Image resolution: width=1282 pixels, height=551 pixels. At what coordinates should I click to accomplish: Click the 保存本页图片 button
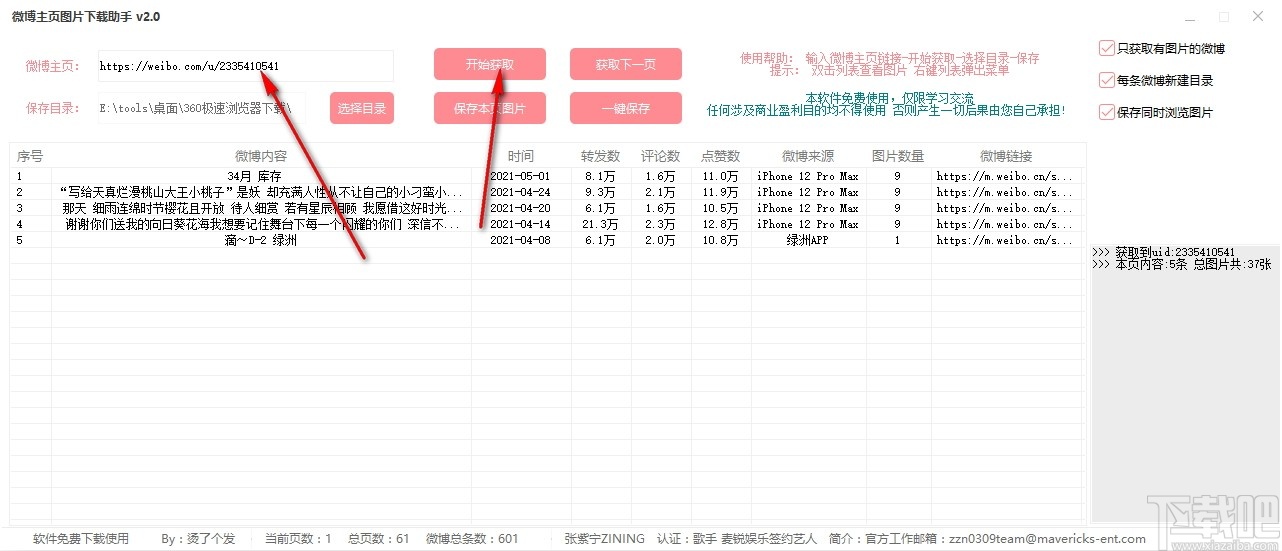point(490,108)
